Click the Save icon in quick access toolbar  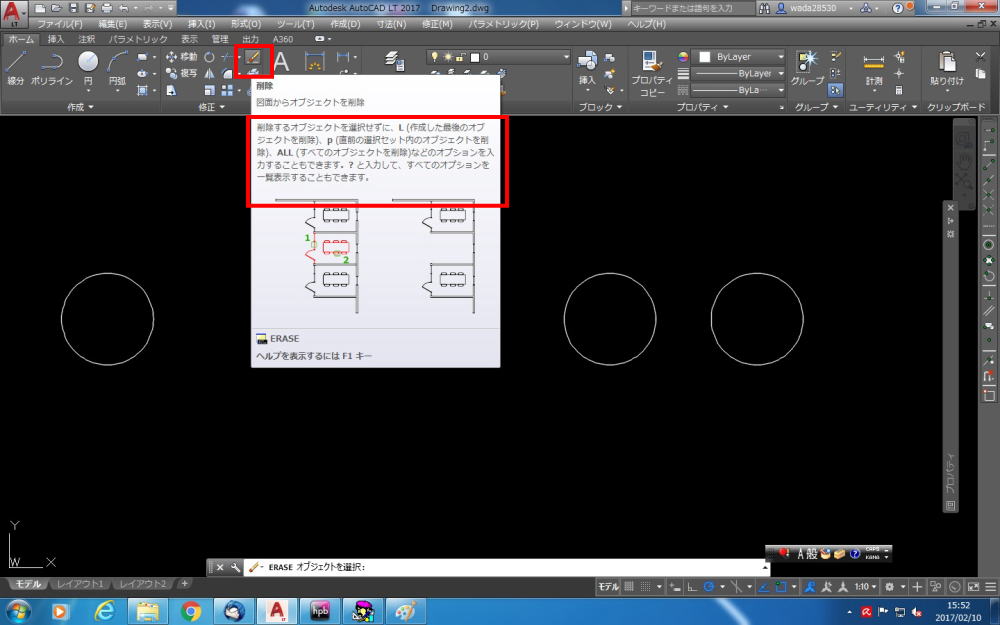(73, 8)
